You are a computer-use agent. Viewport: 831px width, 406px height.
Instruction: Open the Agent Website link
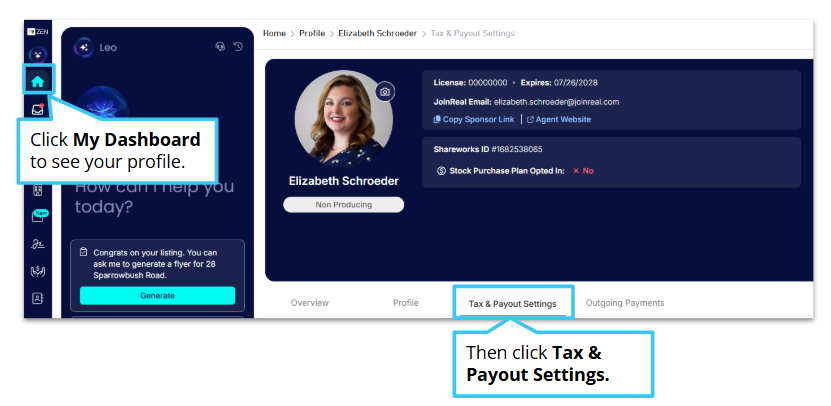tap(559, 119)
